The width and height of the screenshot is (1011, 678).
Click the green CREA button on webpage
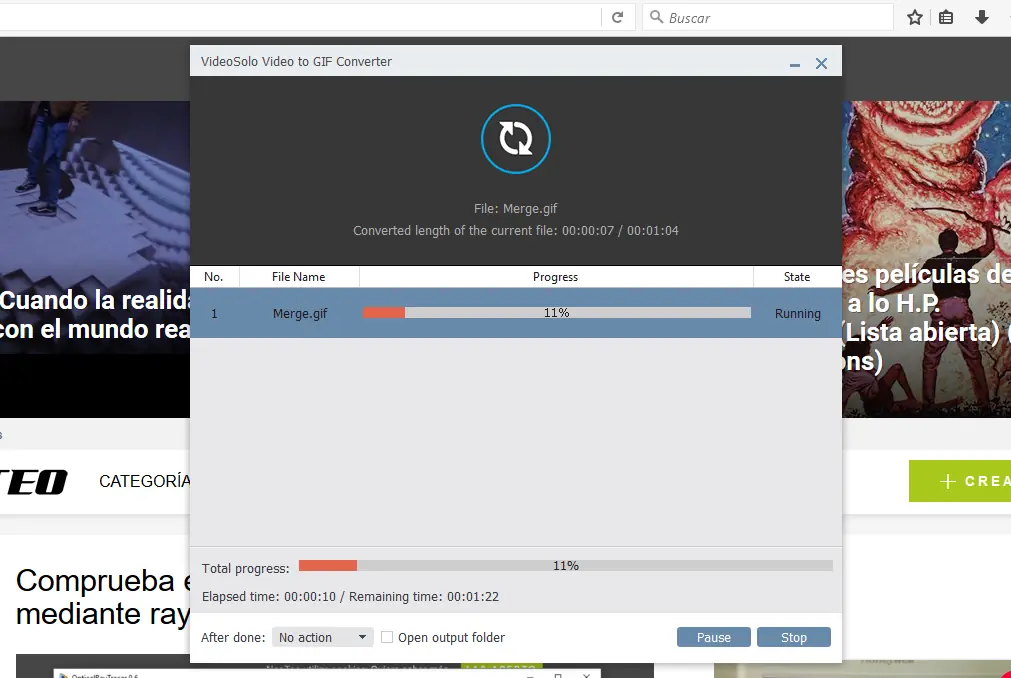[960, 481]
